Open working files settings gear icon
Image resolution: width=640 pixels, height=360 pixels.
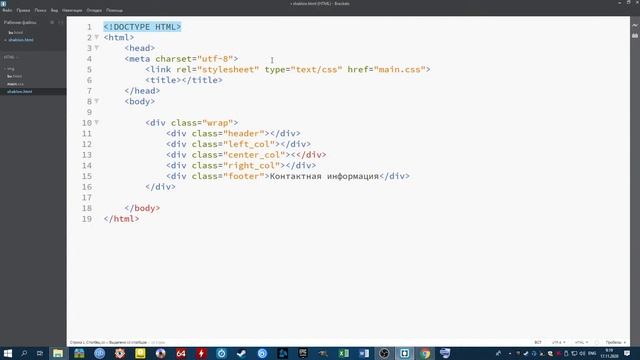tap(52, 22)
